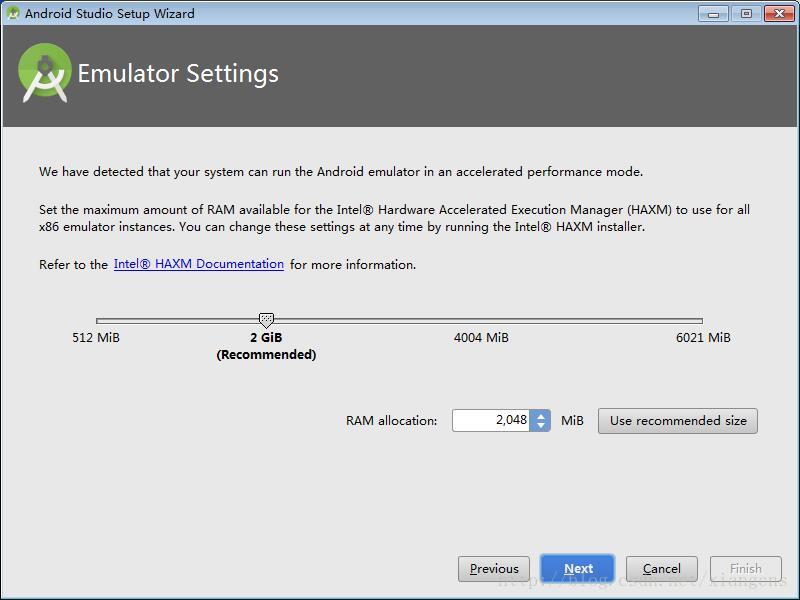Click Use recommended size button
The image size is (800, 600).
point(678,421)
